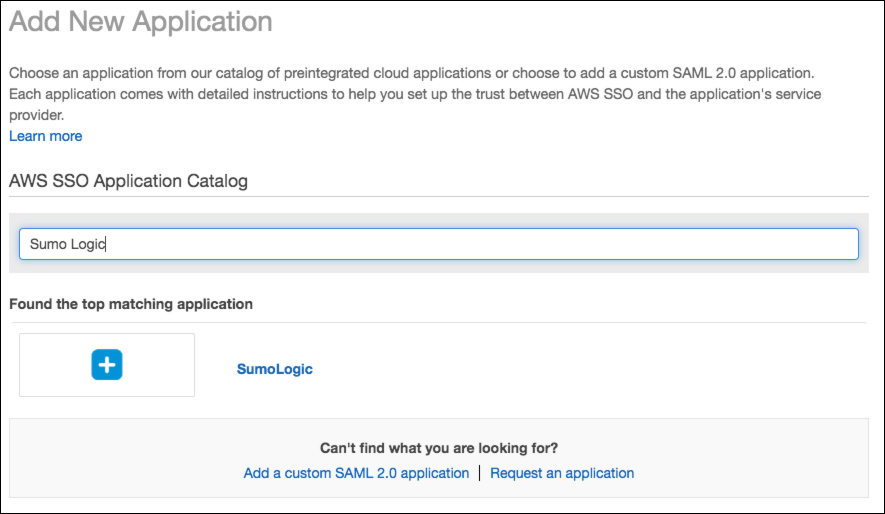Viewport: 885px width, 514px height.
Task: Focus the application catalog search field
Action: pos(438,244)
